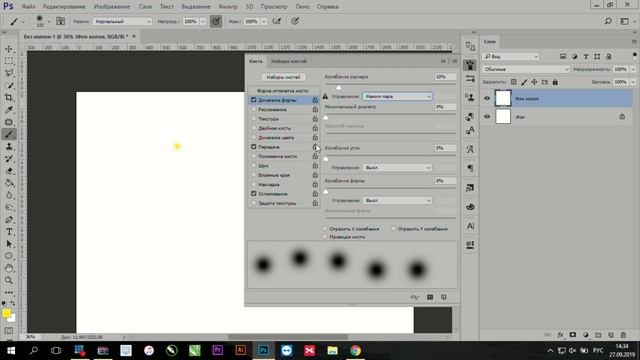Select the Clone Stamp tool

(9, 147)
